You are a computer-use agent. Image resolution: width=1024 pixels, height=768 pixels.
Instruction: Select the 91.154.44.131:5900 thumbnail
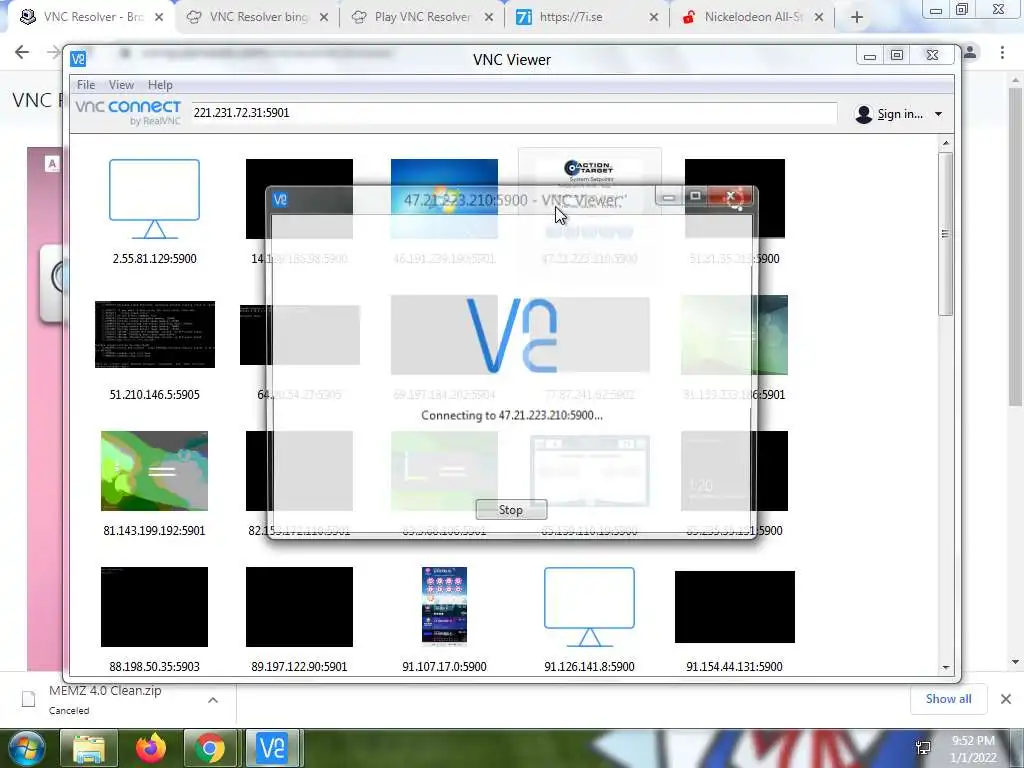[735, 607]
